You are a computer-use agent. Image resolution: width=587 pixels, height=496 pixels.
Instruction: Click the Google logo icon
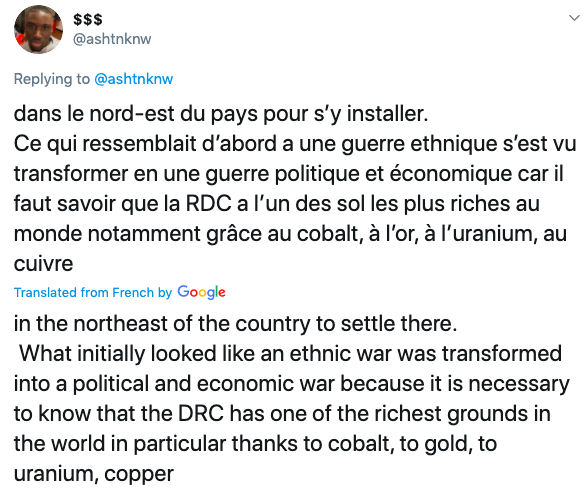[x=201, y=292]
